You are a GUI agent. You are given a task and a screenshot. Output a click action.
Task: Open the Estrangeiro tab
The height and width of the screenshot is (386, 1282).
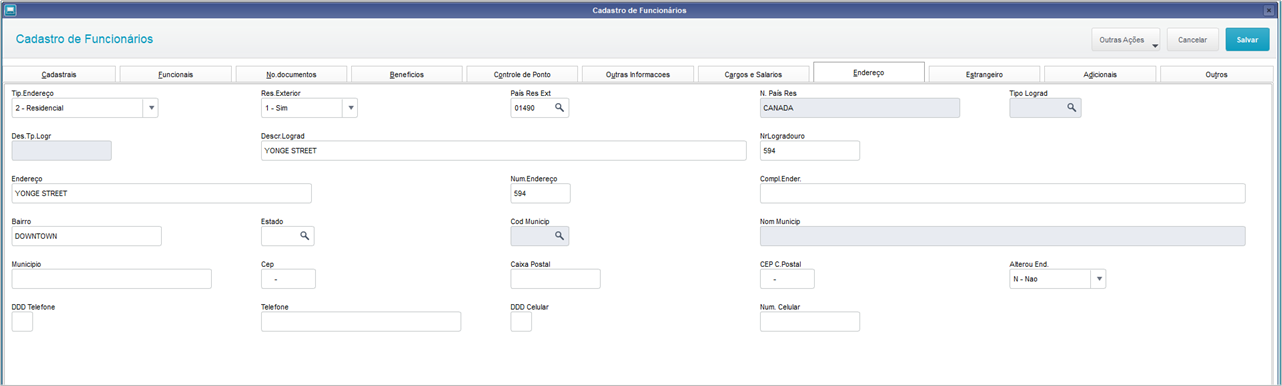point(984,75)
